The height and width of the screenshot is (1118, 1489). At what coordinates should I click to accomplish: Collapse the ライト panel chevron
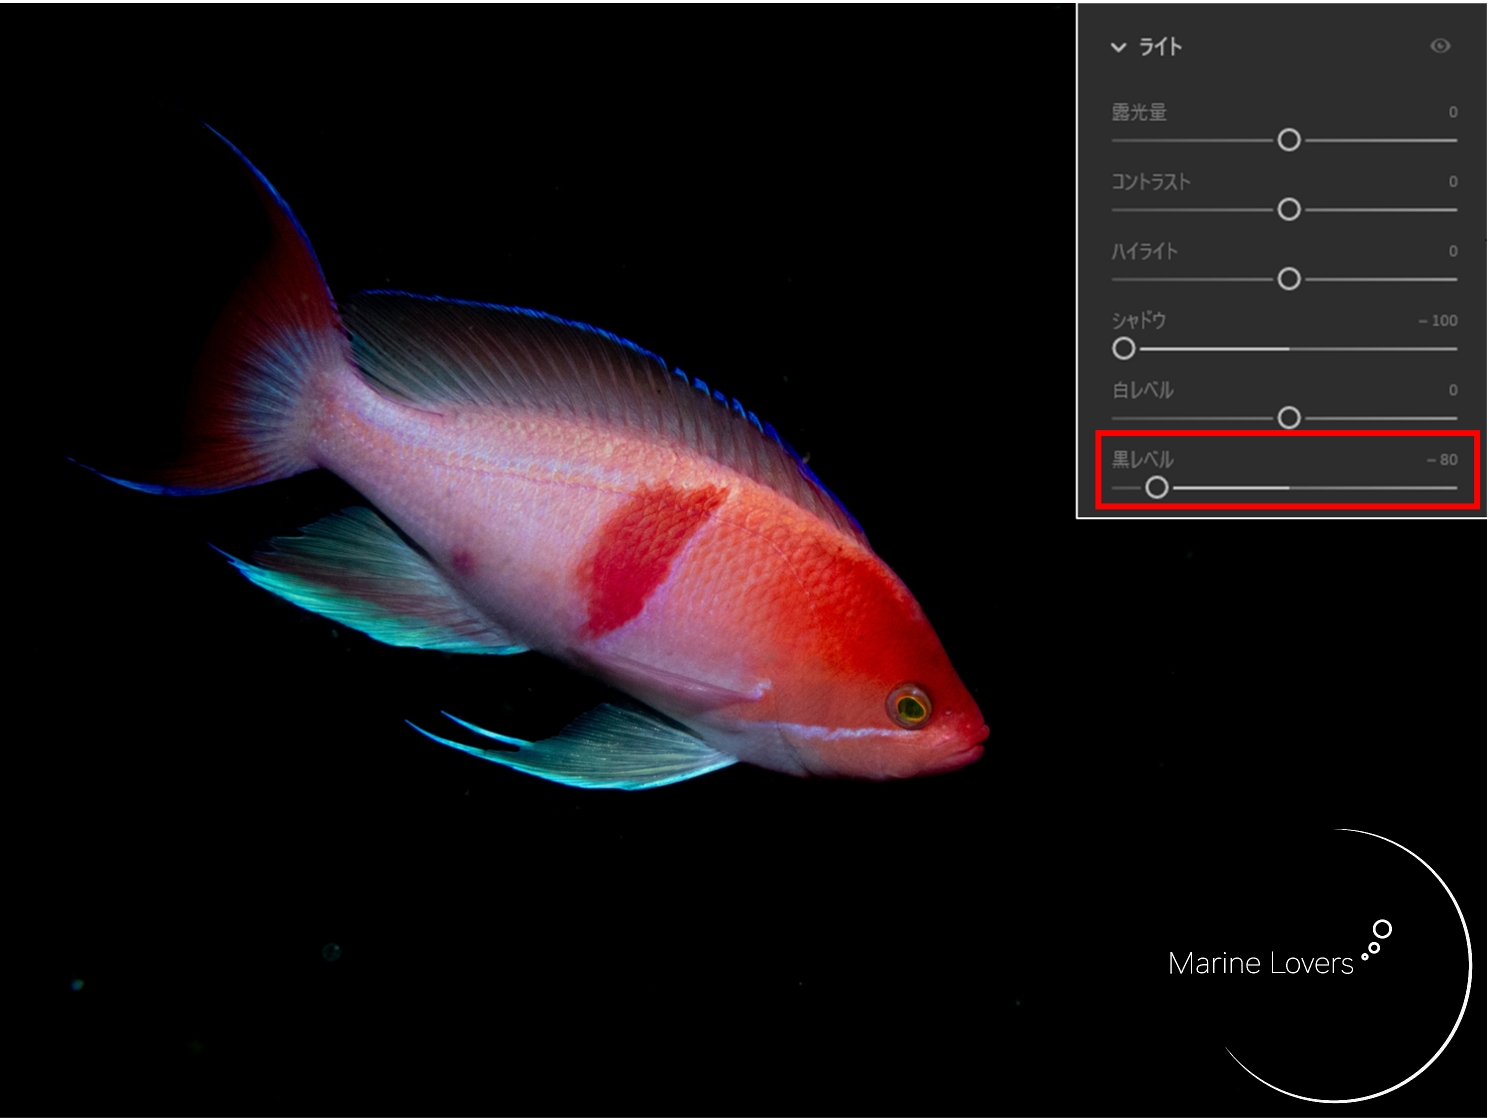click(x=1118, y=47)
